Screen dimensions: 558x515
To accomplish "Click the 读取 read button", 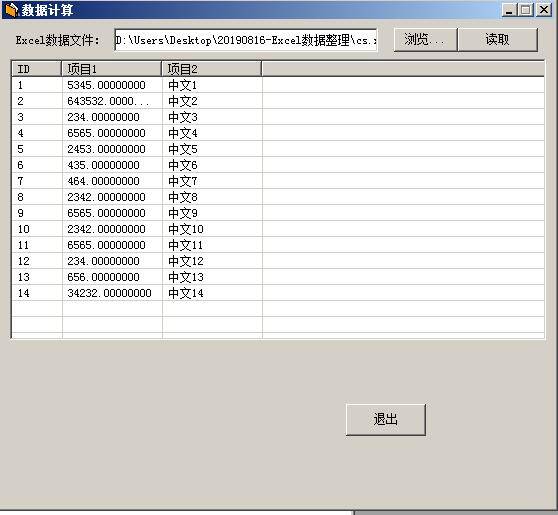I will tap(498, 40).
